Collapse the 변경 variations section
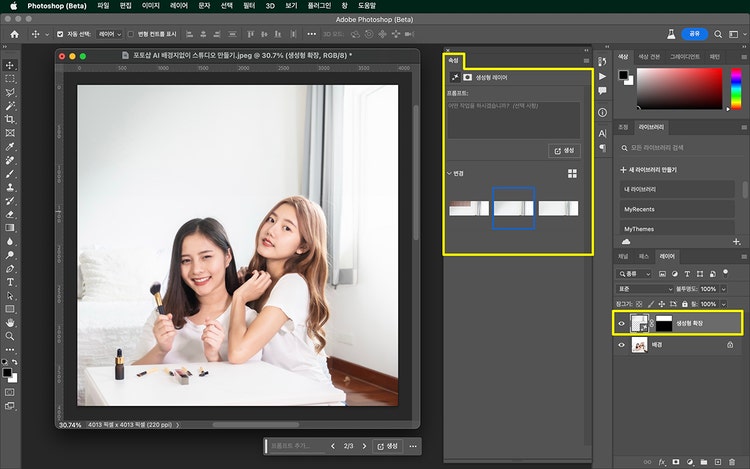This screenshot has width=750, height=469. coord(450,173)
